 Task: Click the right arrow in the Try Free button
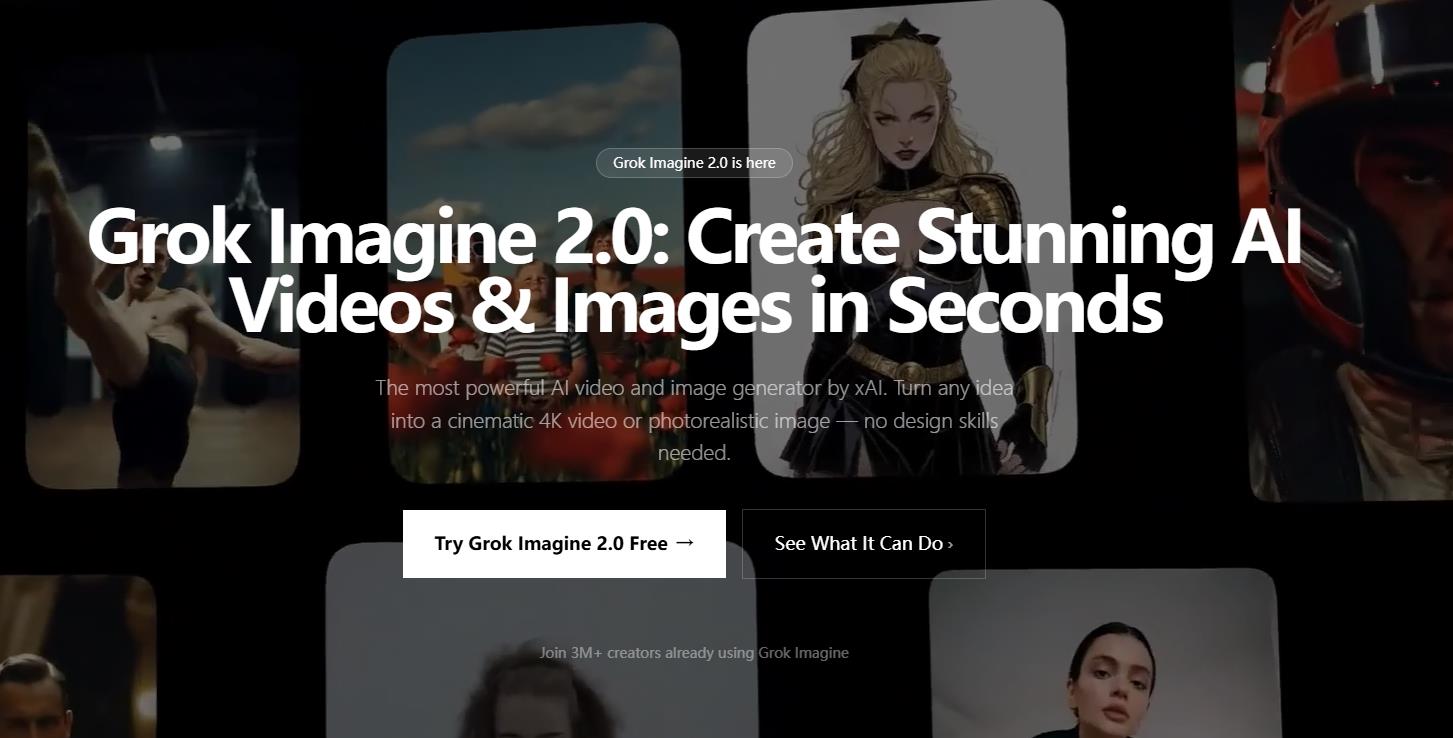(x=685, y=543)
